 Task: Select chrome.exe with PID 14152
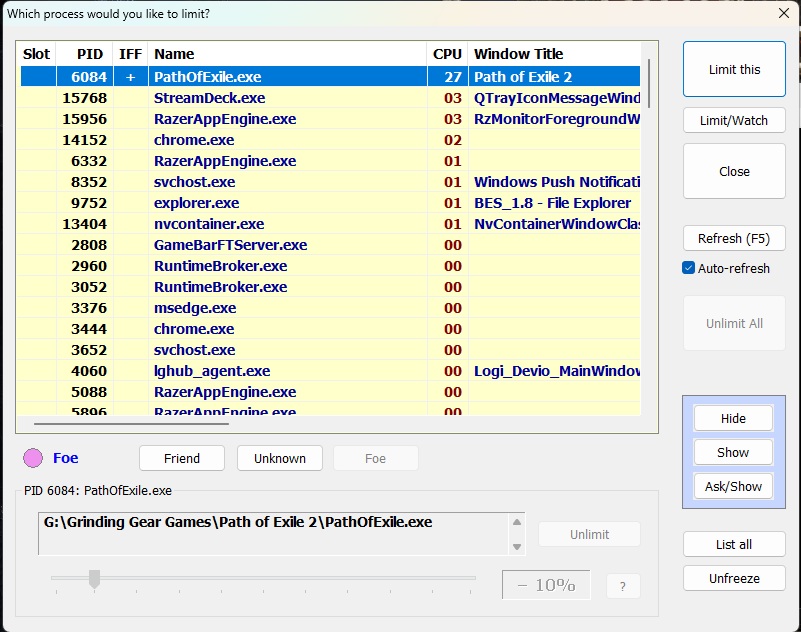[330, 139]
